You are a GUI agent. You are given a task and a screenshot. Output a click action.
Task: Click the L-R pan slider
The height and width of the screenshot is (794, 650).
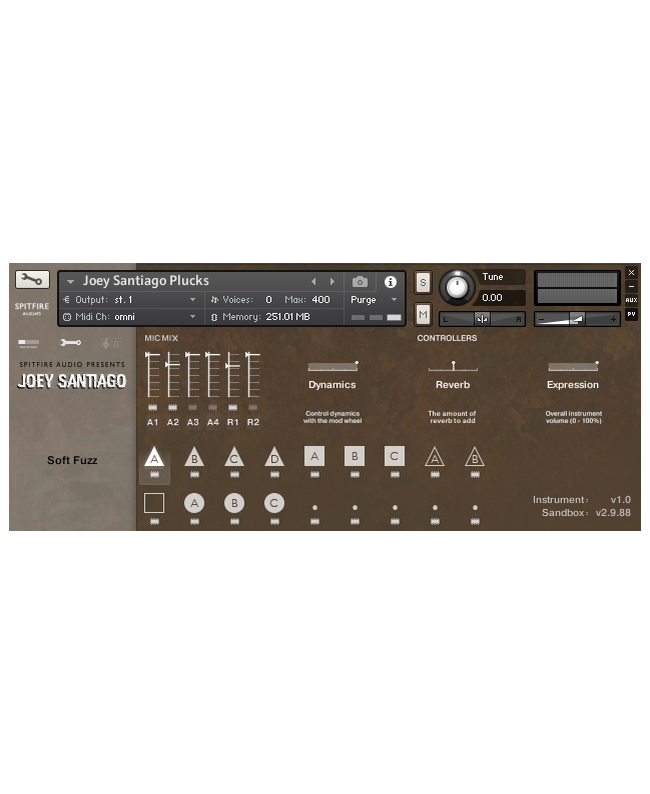[x=482, y=319]
